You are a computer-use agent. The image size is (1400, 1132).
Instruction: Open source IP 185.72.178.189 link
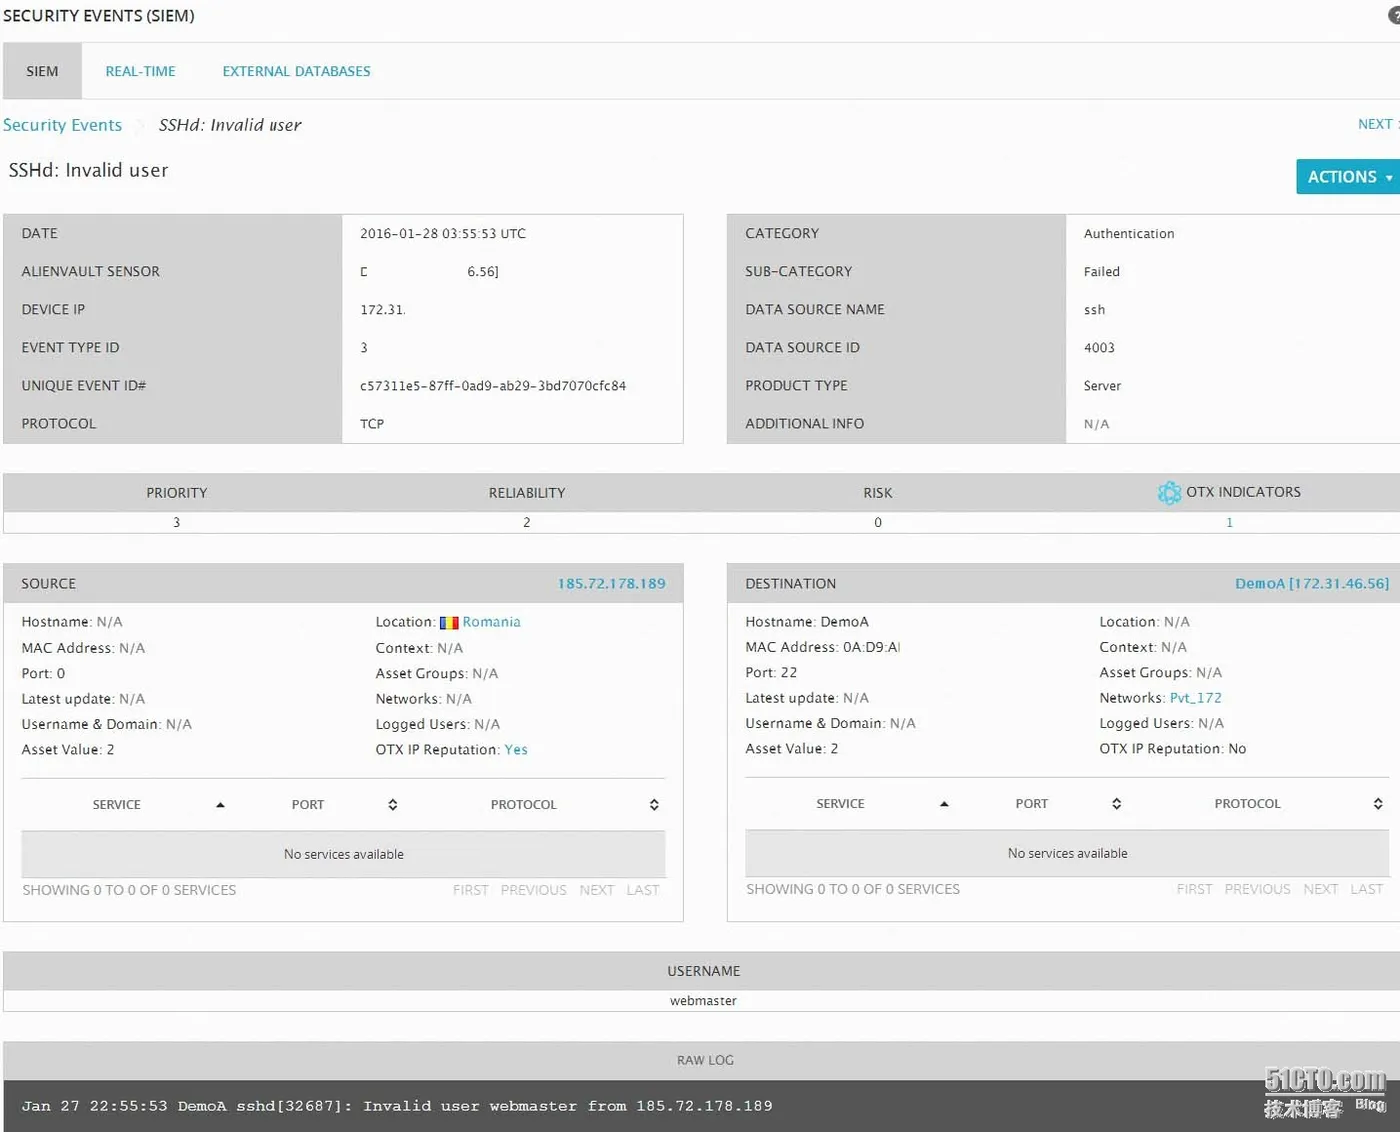click(611, 584)
